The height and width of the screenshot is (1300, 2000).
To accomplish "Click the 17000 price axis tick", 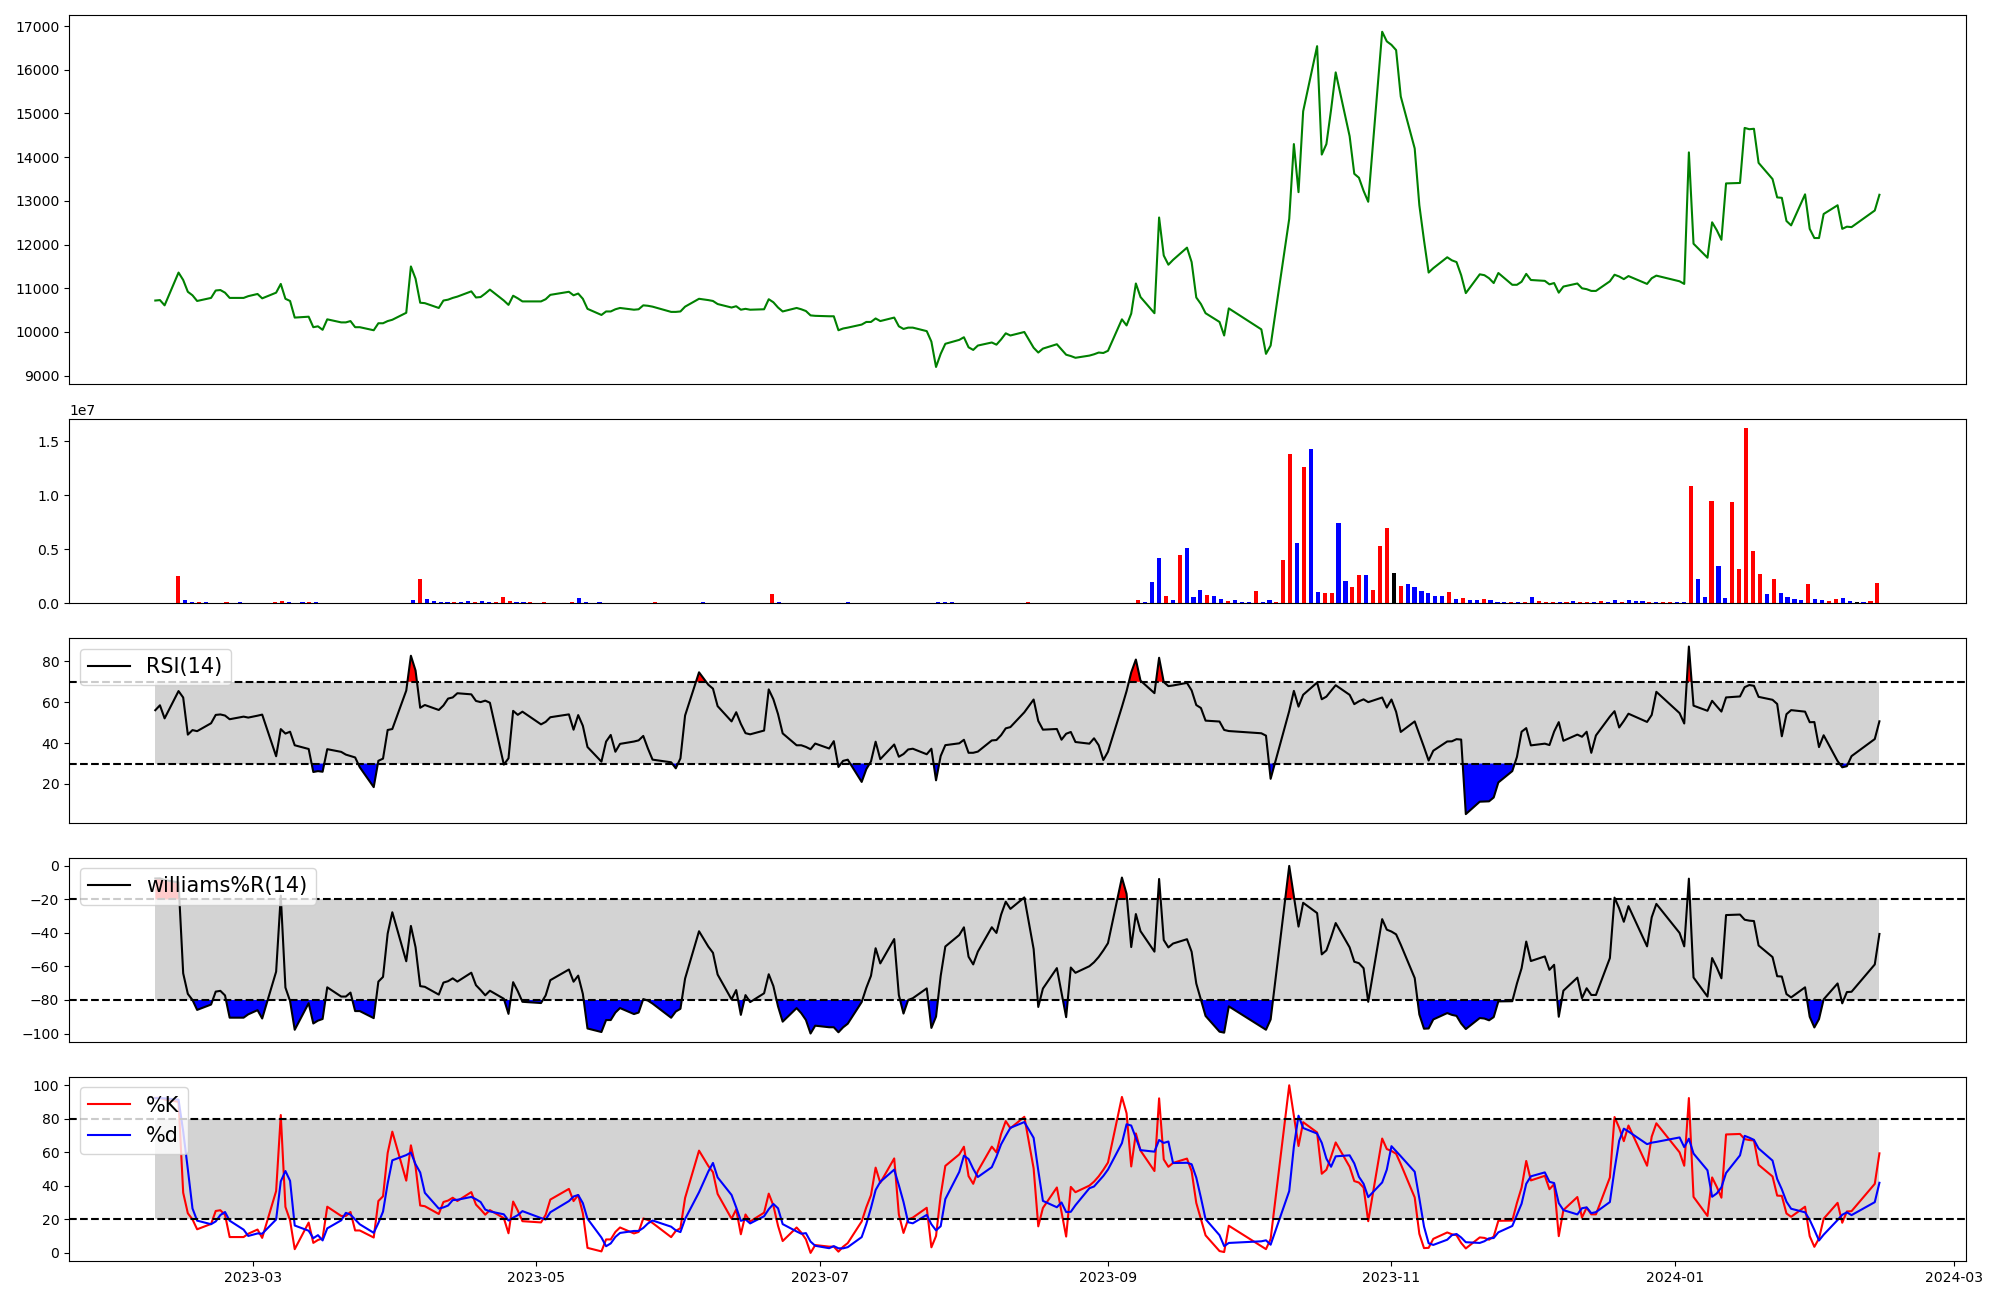I will [37, 27].
